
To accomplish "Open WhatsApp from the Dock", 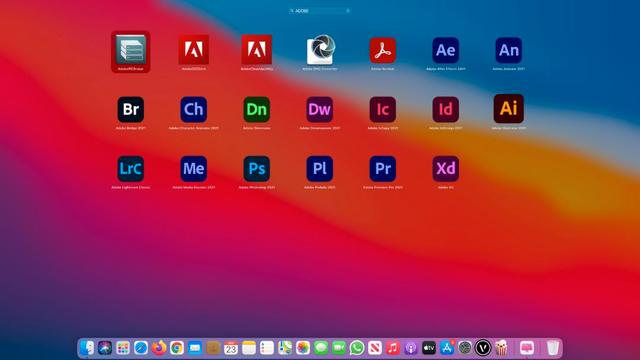I will click(x=357, y=348).
